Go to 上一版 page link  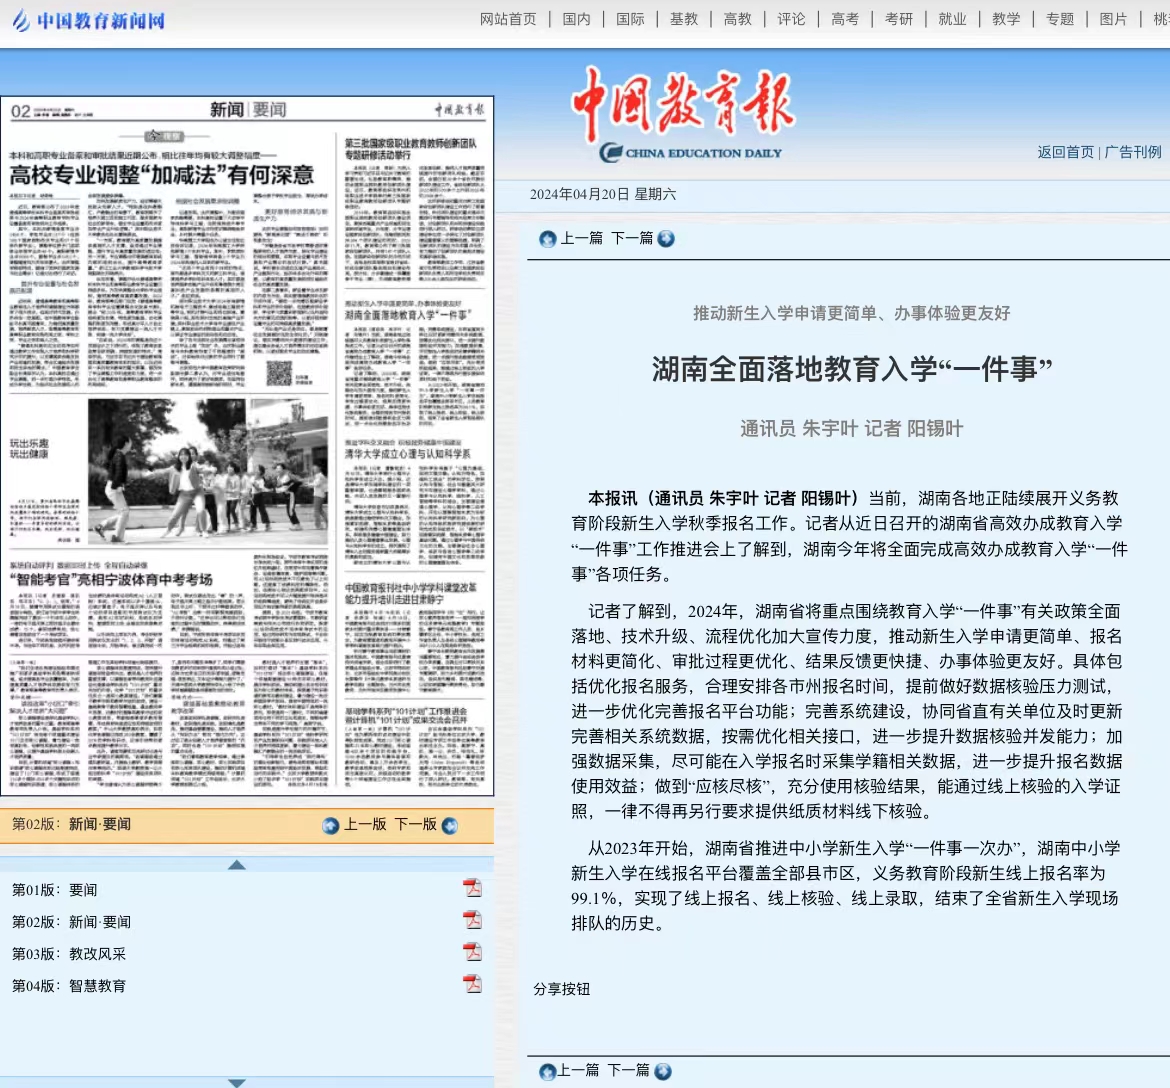click(365, 825)
